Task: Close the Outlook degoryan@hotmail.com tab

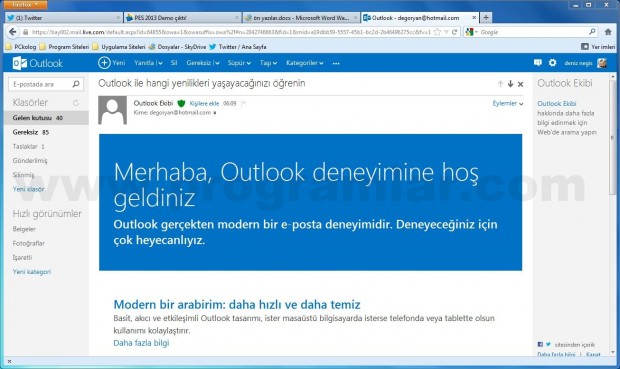Action: tap(474, 18)
